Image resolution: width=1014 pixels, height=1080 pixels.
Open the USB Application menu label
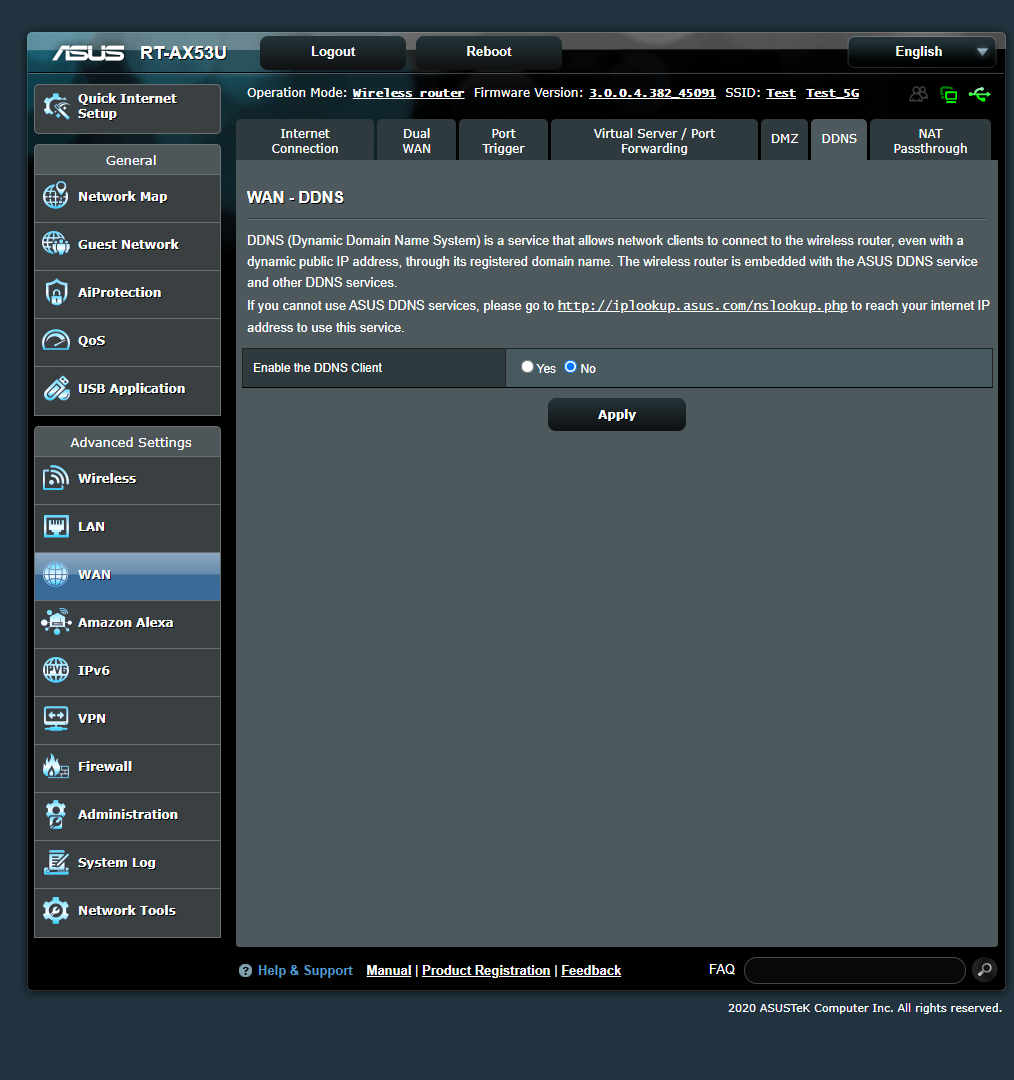click(x=132, y=388)
